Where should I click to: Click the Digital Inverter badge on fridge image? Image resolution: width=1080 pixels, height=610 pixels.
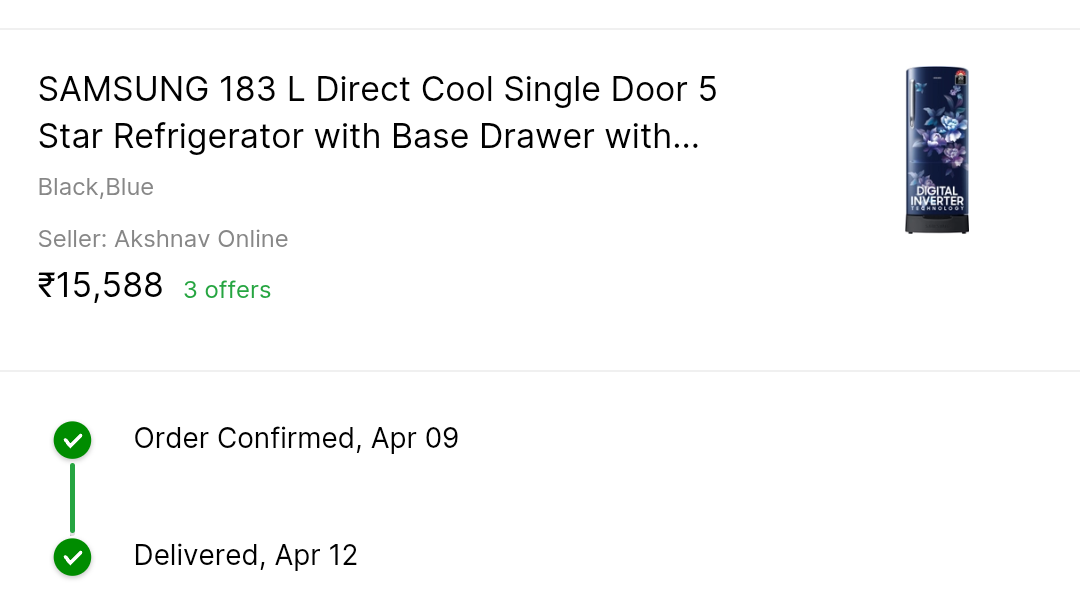click(937, 196)
